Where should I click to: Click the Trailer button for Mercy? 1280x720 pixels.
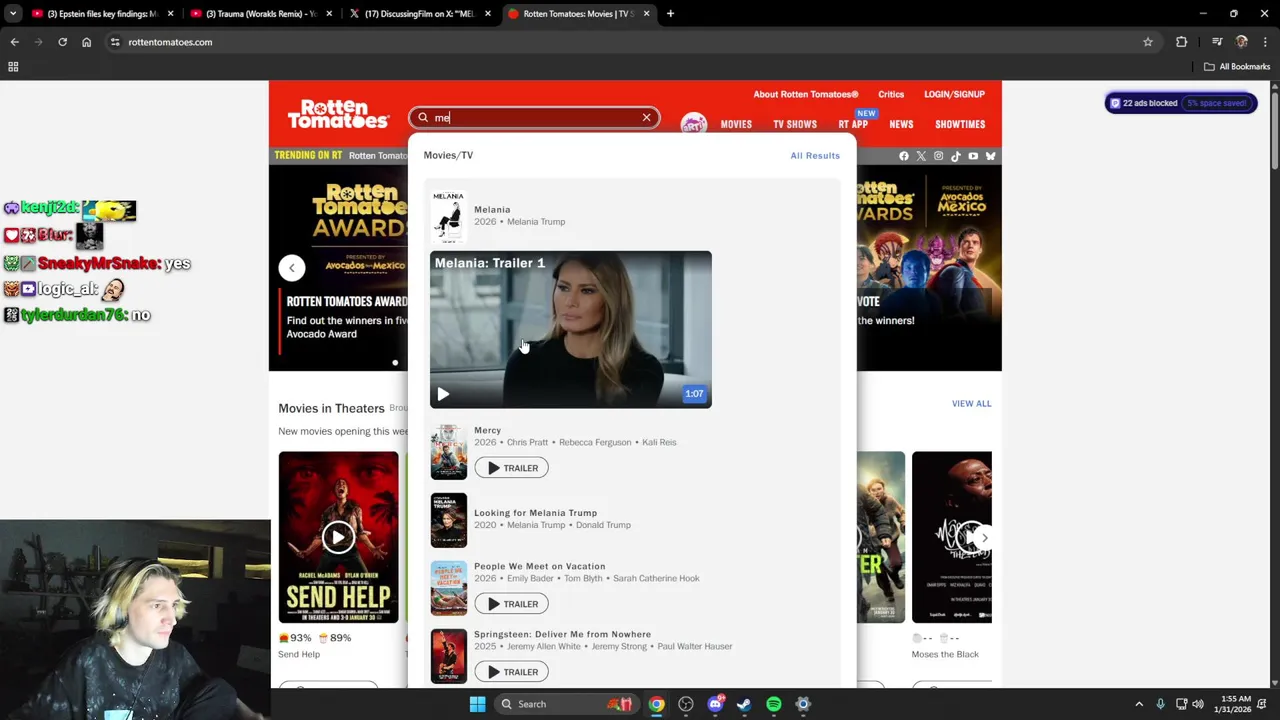click(x=511, y=468)
